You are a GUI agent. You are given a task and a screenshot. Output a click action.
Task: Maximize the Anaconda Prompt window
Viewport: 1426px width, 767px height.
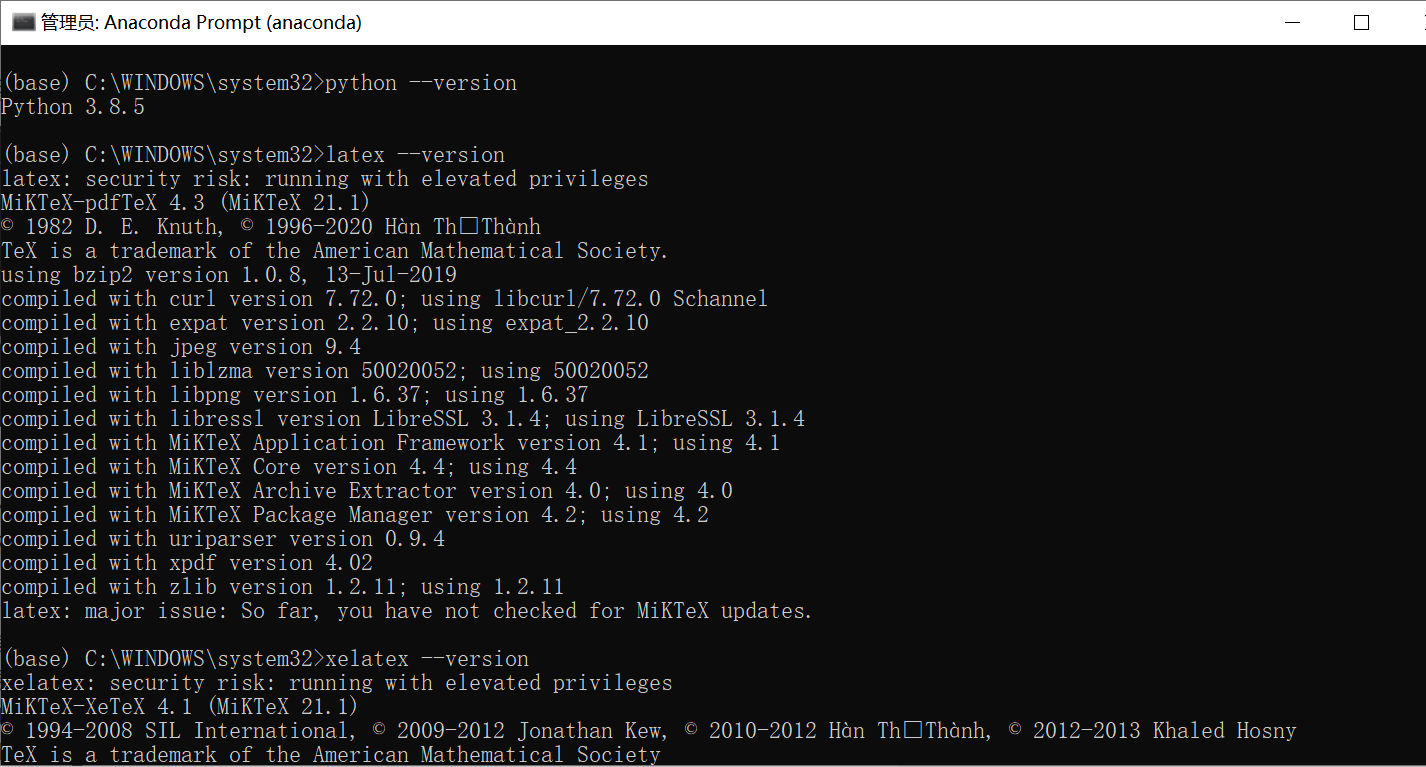(1361, 22)
